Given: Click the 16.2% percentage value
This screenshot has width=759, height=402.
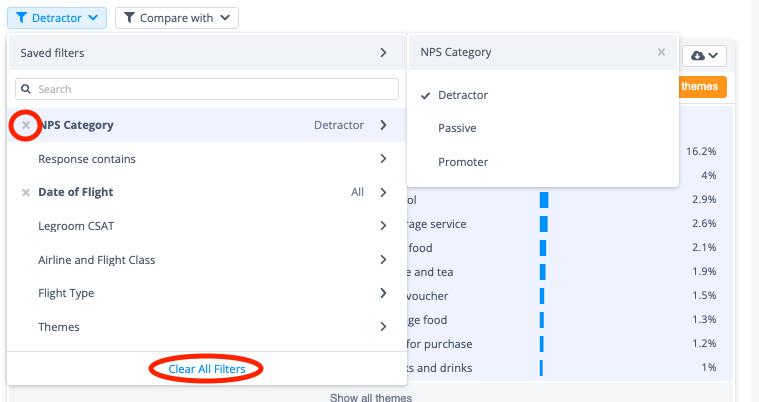Looking at the screenshot, I should [701, 151].
